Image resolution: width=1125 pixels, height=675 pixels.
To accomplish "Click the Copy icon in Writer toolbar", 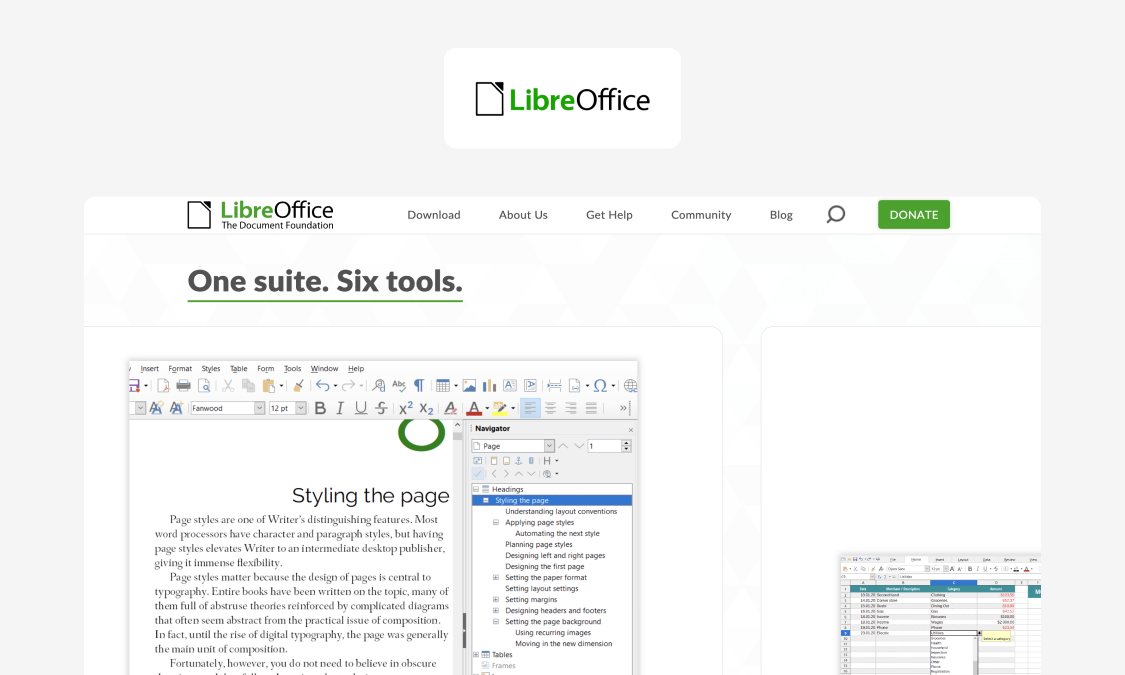I will click(x=248, y=385).
